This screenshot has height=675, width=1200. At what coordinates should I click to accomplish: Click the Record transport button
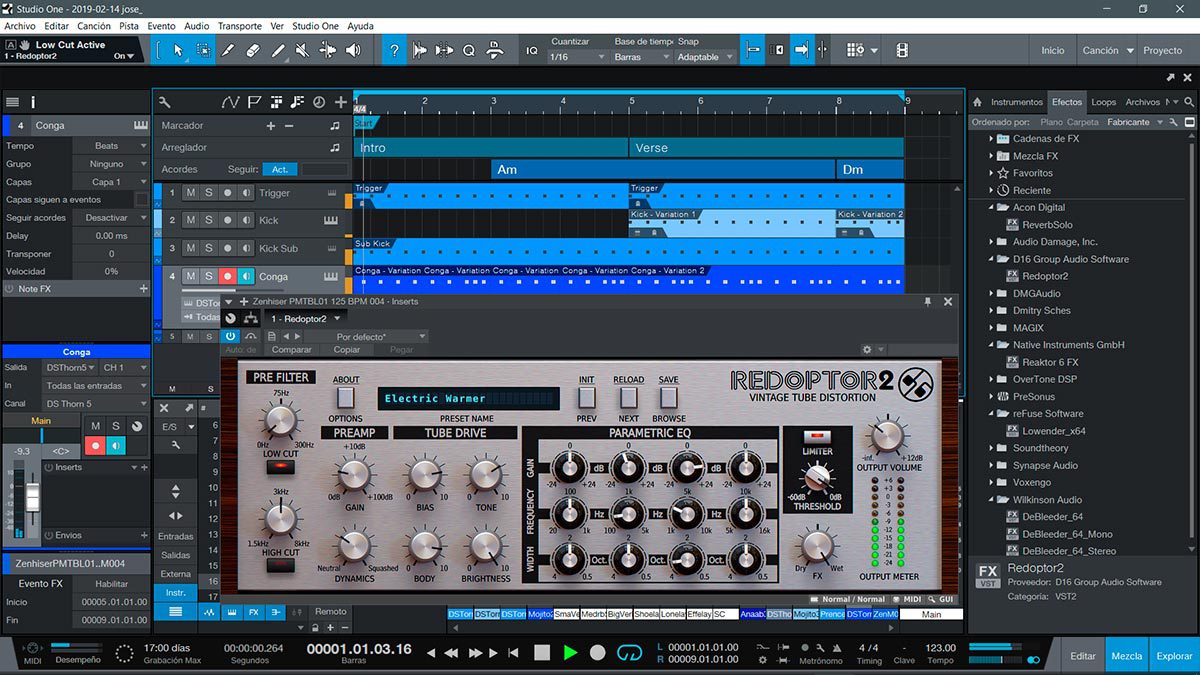click(598, 652)
